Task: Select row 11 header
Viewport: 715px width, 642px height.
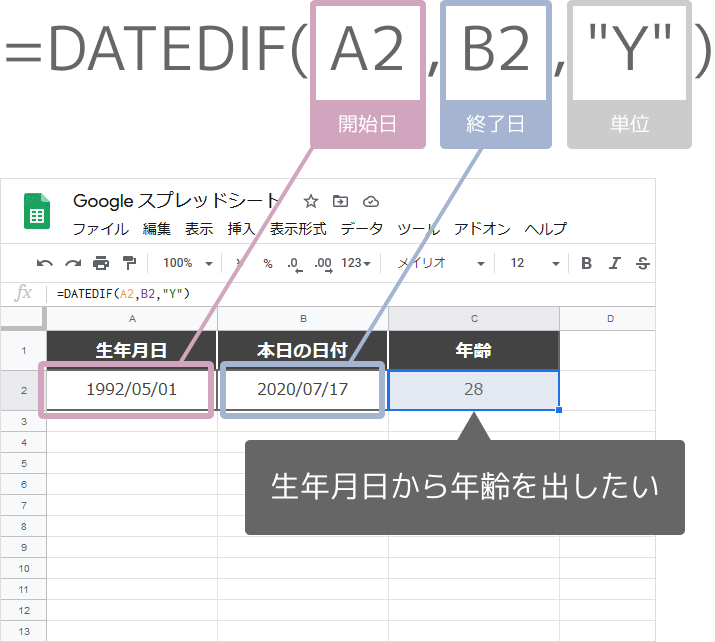Action: click(x=23, y=589)
